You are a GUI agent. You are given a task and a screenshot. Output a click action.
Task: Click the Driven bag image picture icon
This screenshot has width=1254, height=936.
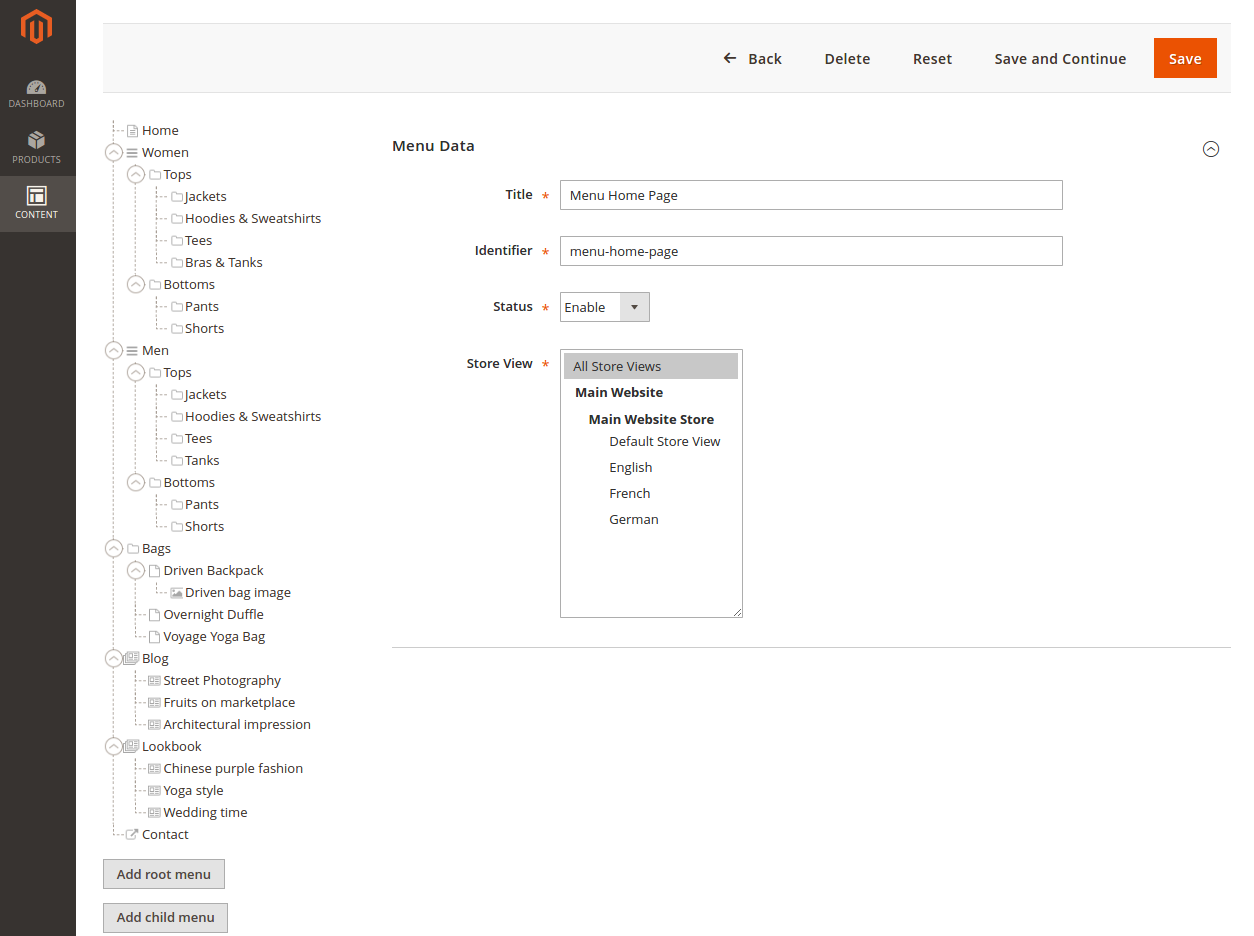click(x=176, y=593)
